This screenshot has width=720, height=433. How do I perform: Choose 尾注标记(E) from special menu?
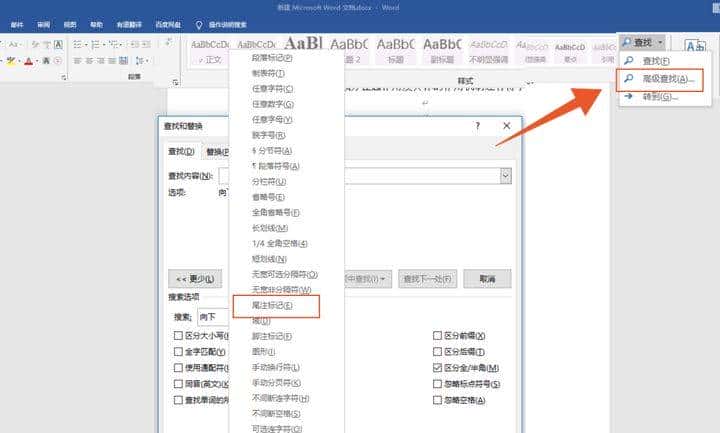(272, 305)
